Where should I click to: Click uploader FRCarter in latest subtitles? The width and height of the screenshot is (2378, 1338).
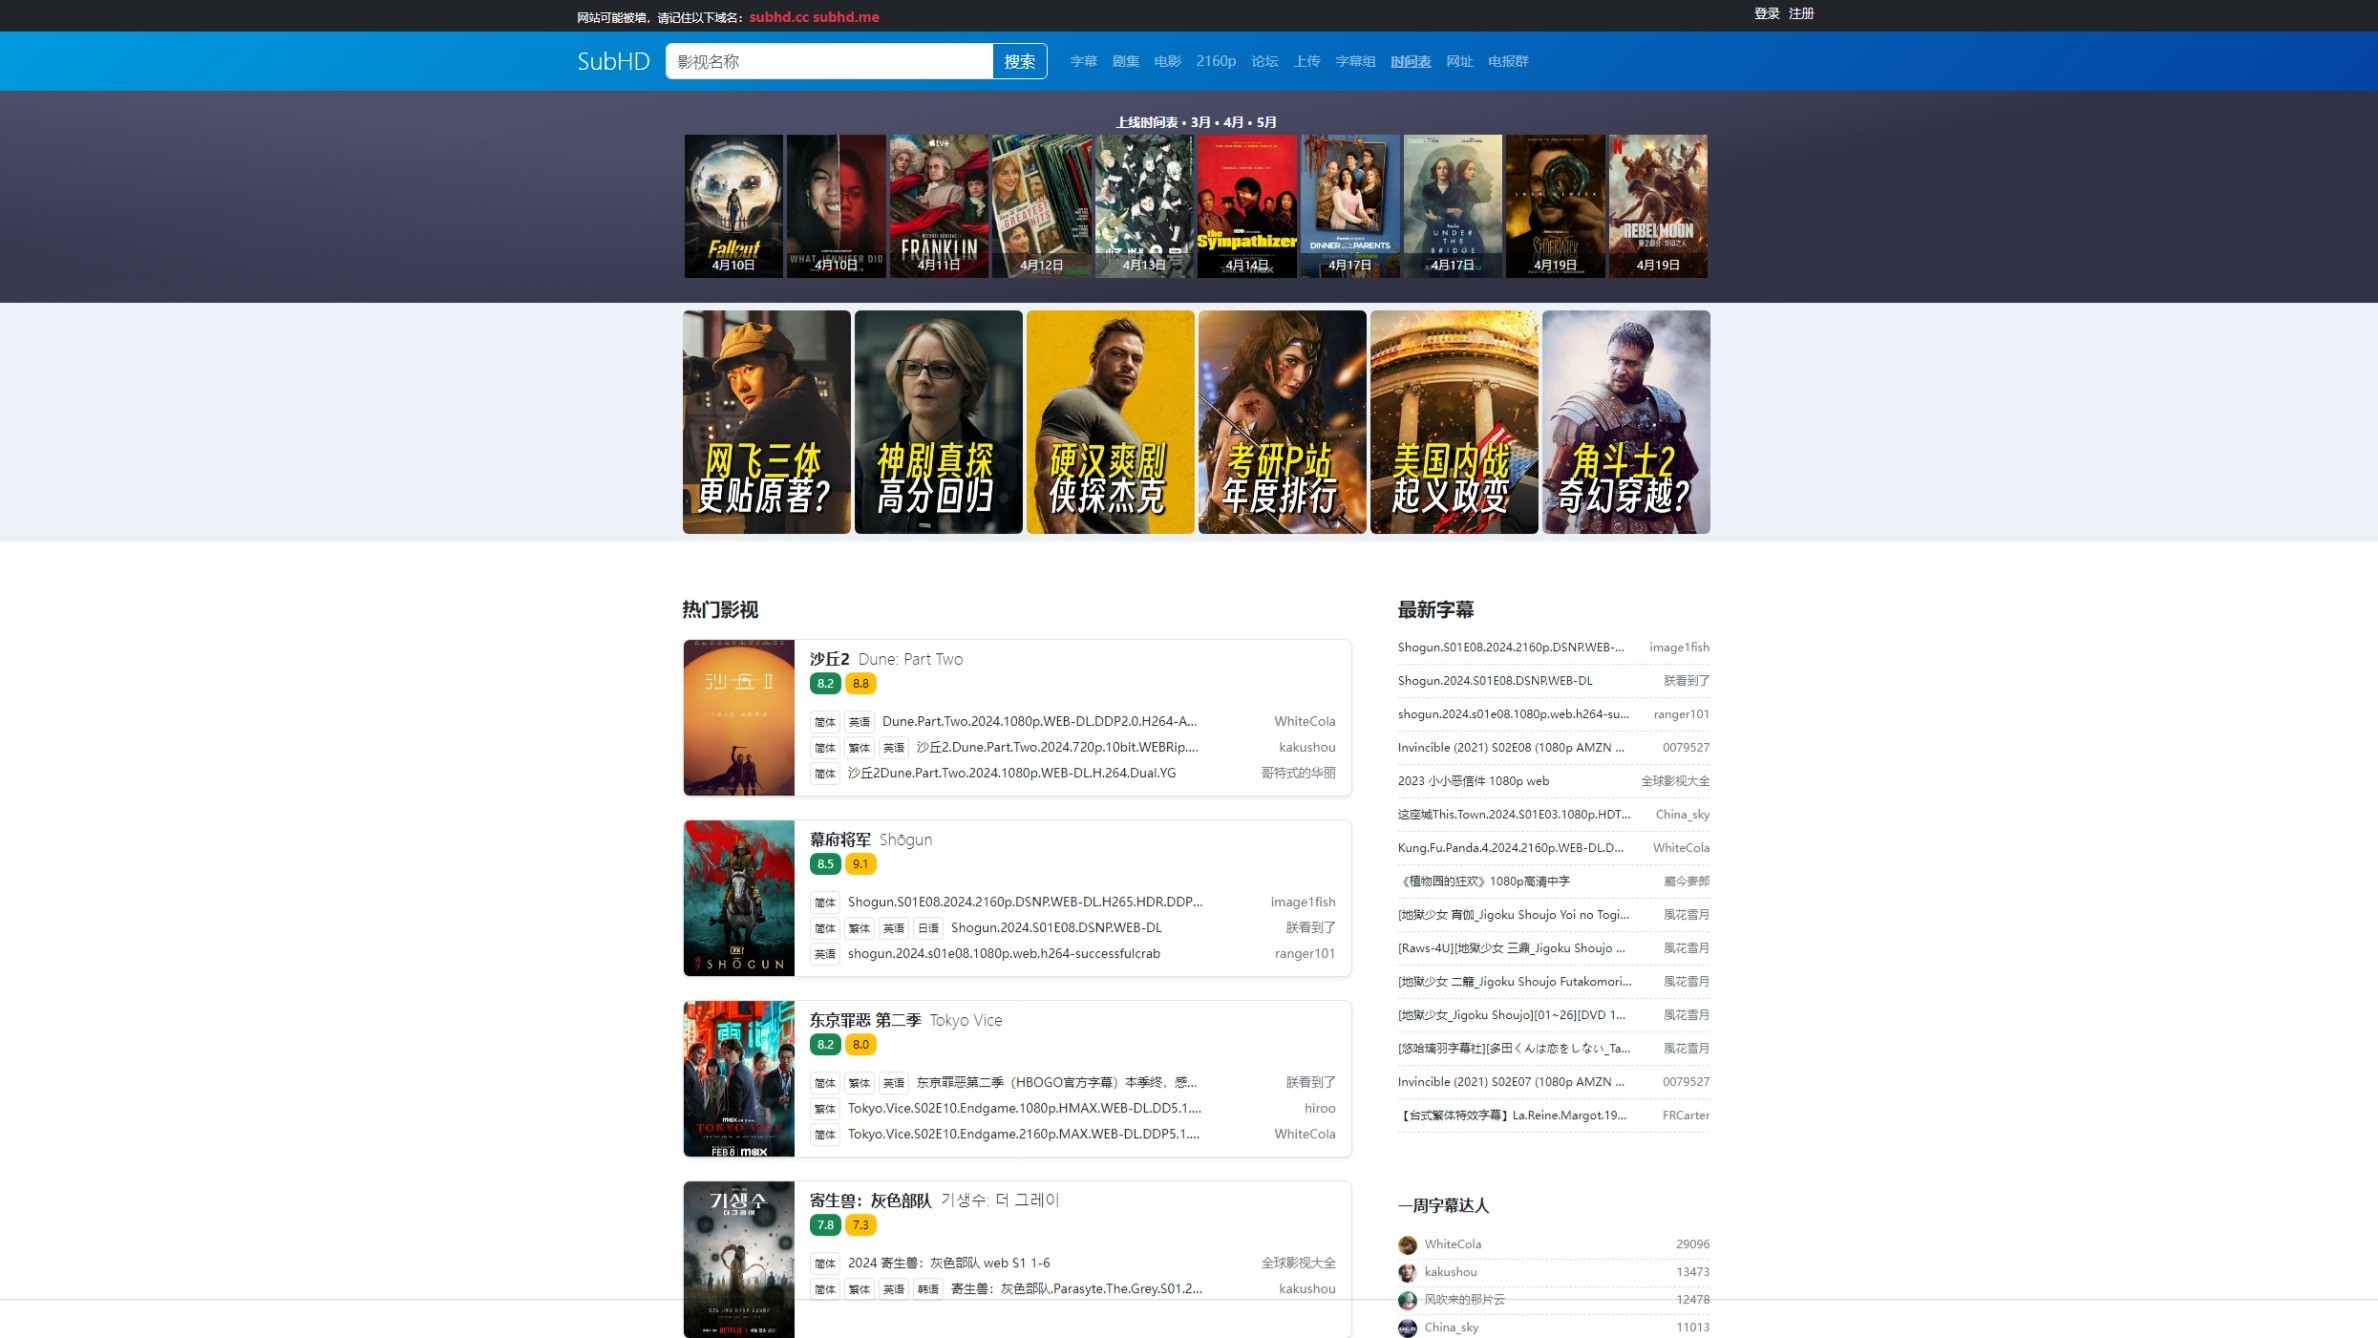[1686, 1115]
